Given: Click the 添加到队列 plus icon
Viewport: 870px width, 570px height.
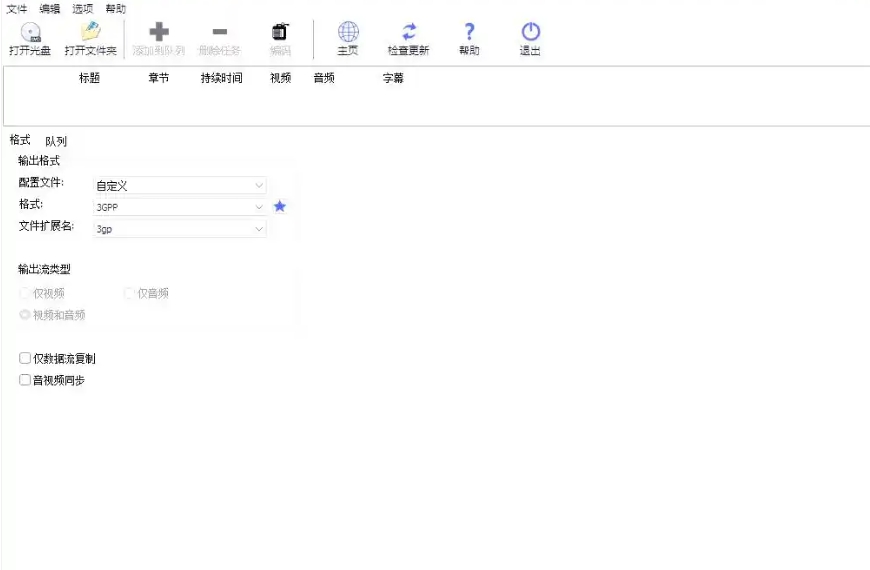Looking at the screenshot, I should click(158, 34).
